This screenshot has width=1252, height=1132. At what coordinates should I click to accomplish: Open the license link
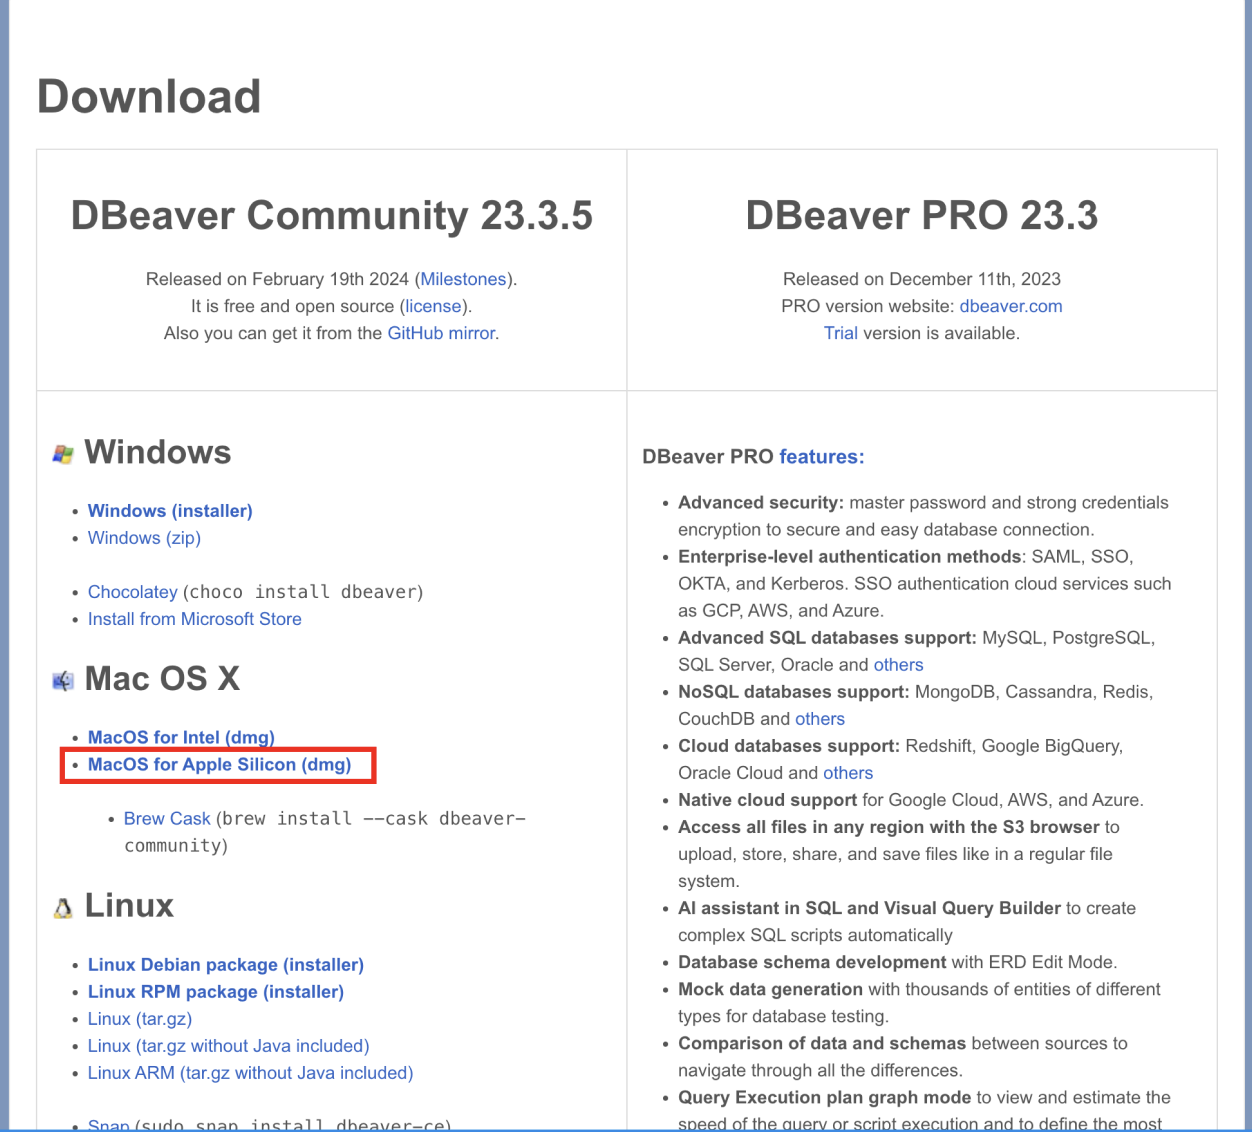pos(434,306)
